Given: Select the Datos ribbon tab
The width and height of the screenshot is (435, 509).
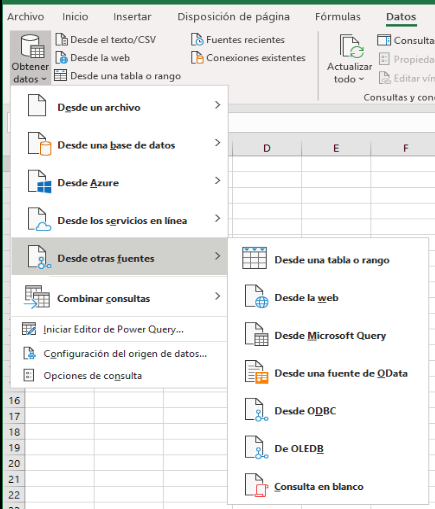Looking at the screenshot, I should (x=401, y=17).
